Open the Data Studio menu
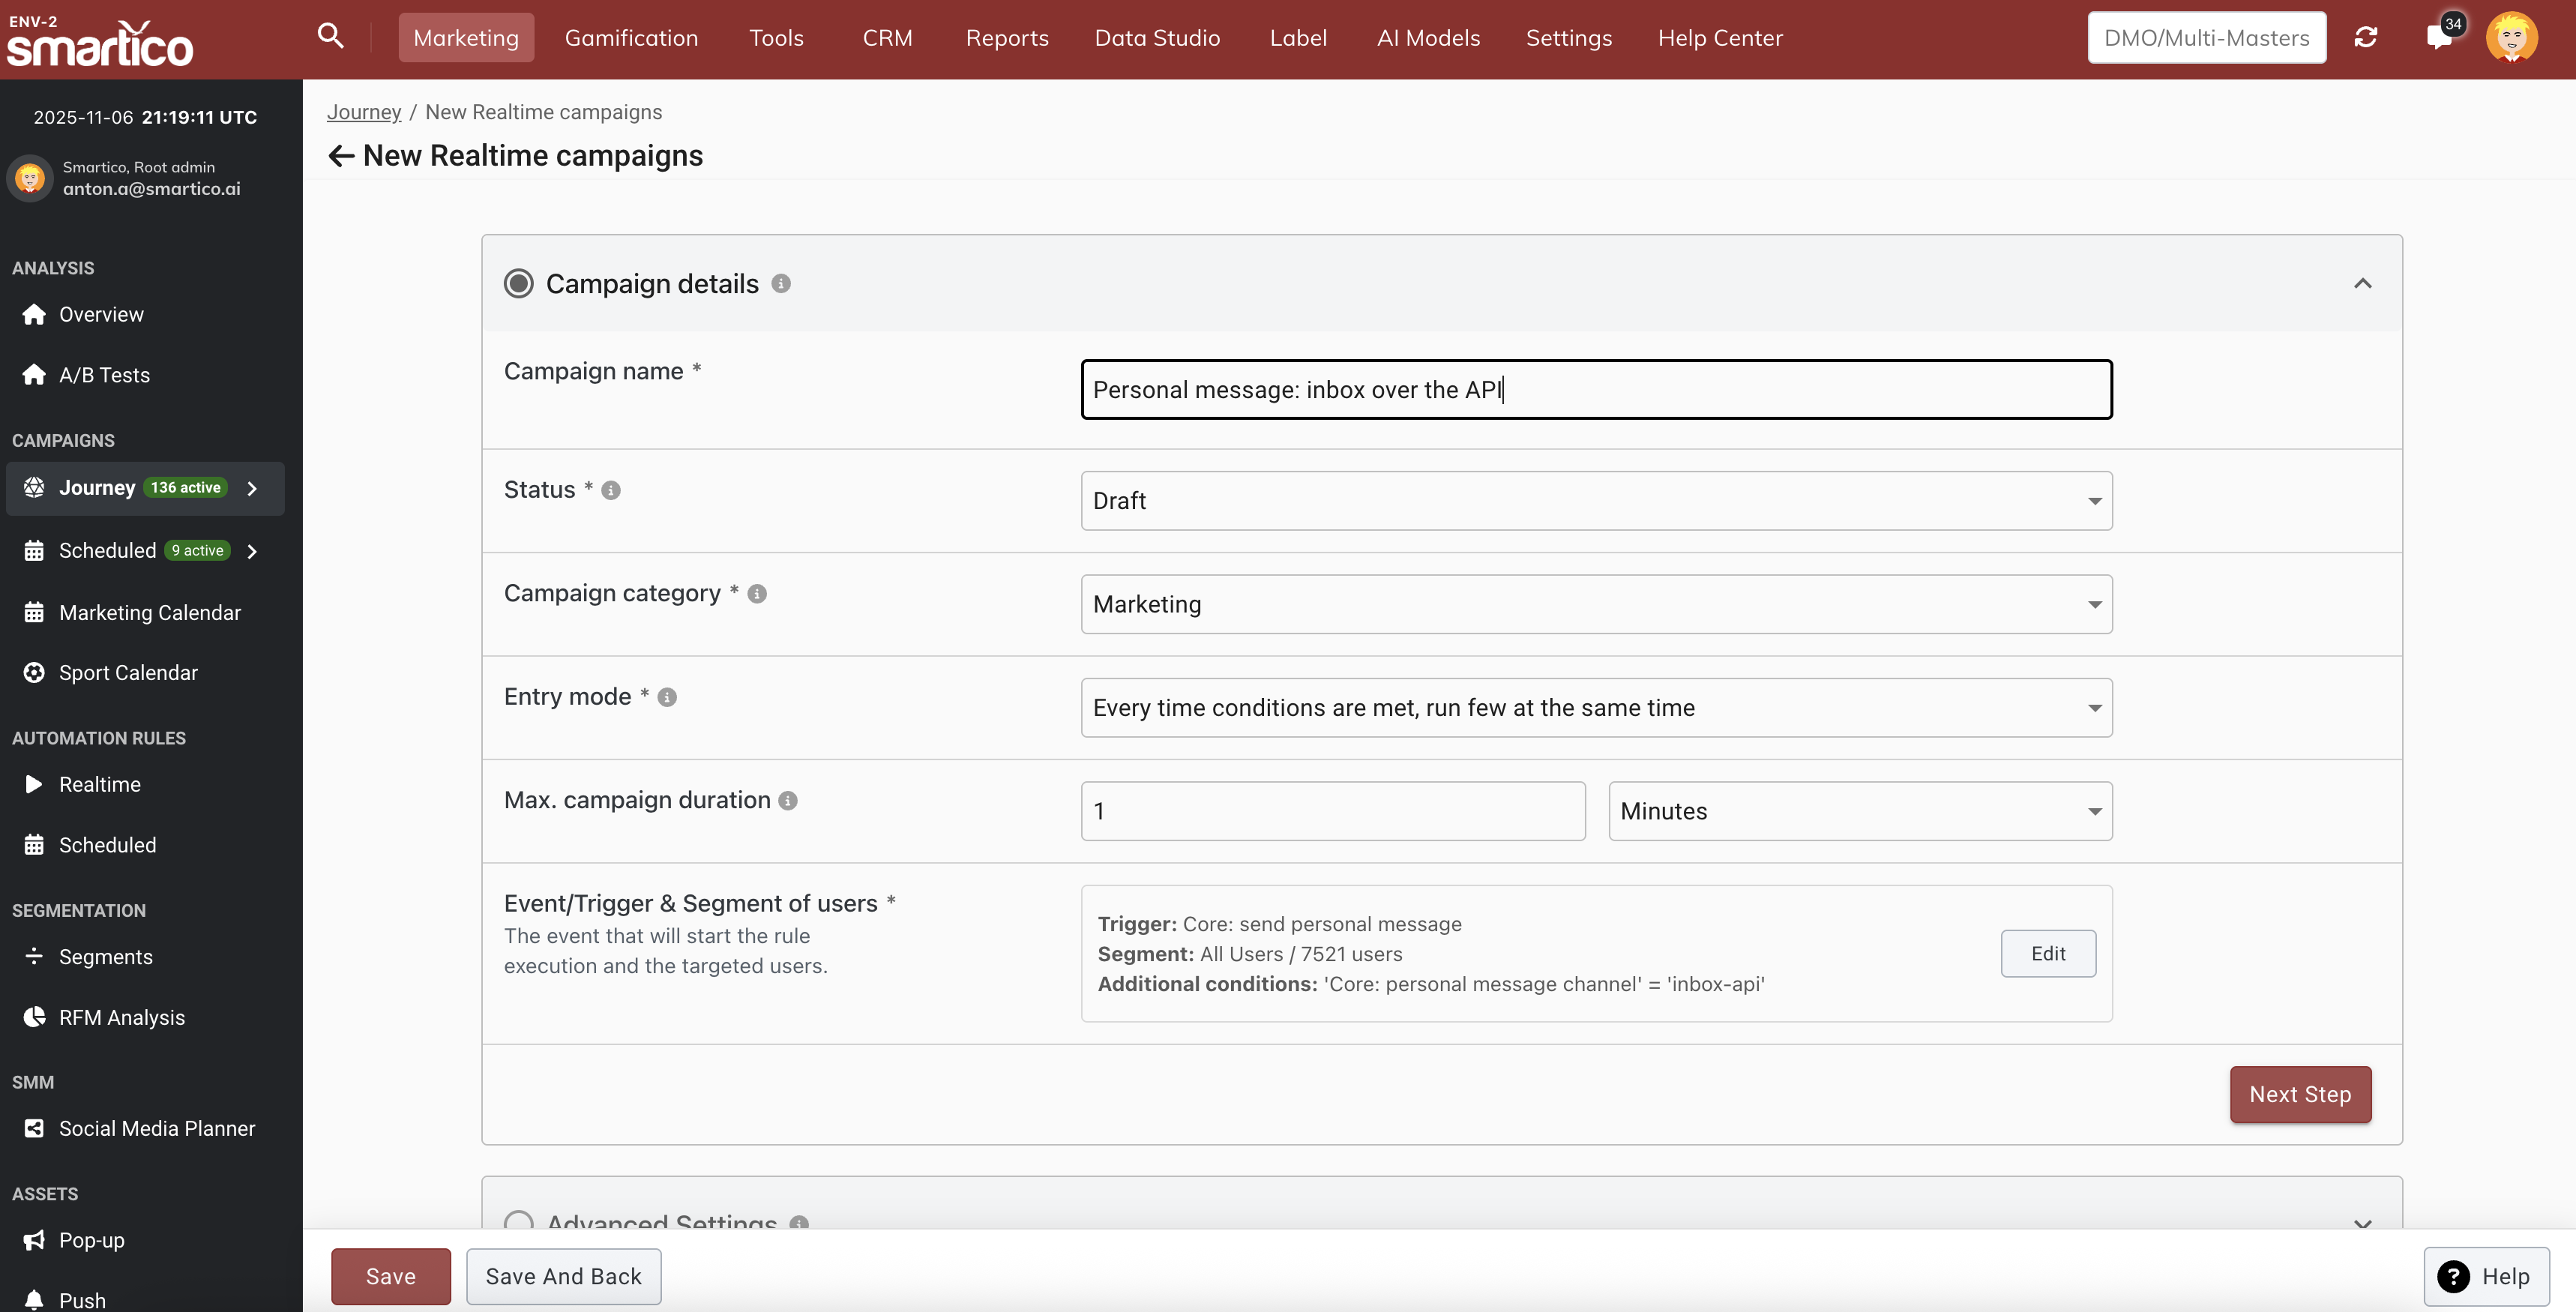Screen dimensions: 2576x1312 pyautogui.click(x=1157, y=38)
